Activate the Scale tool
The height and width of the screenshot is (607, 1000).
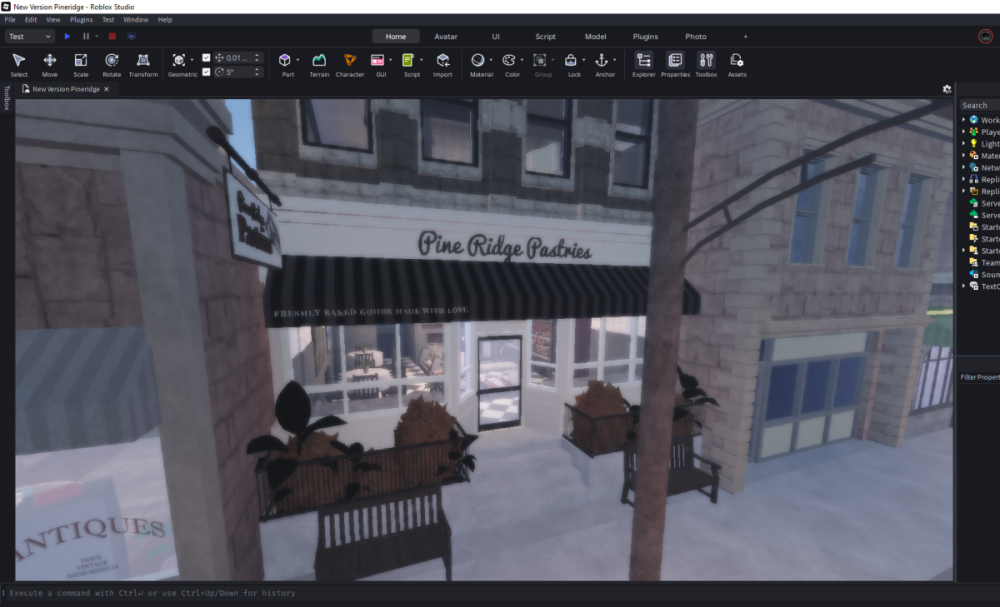(x=81, y=64)
